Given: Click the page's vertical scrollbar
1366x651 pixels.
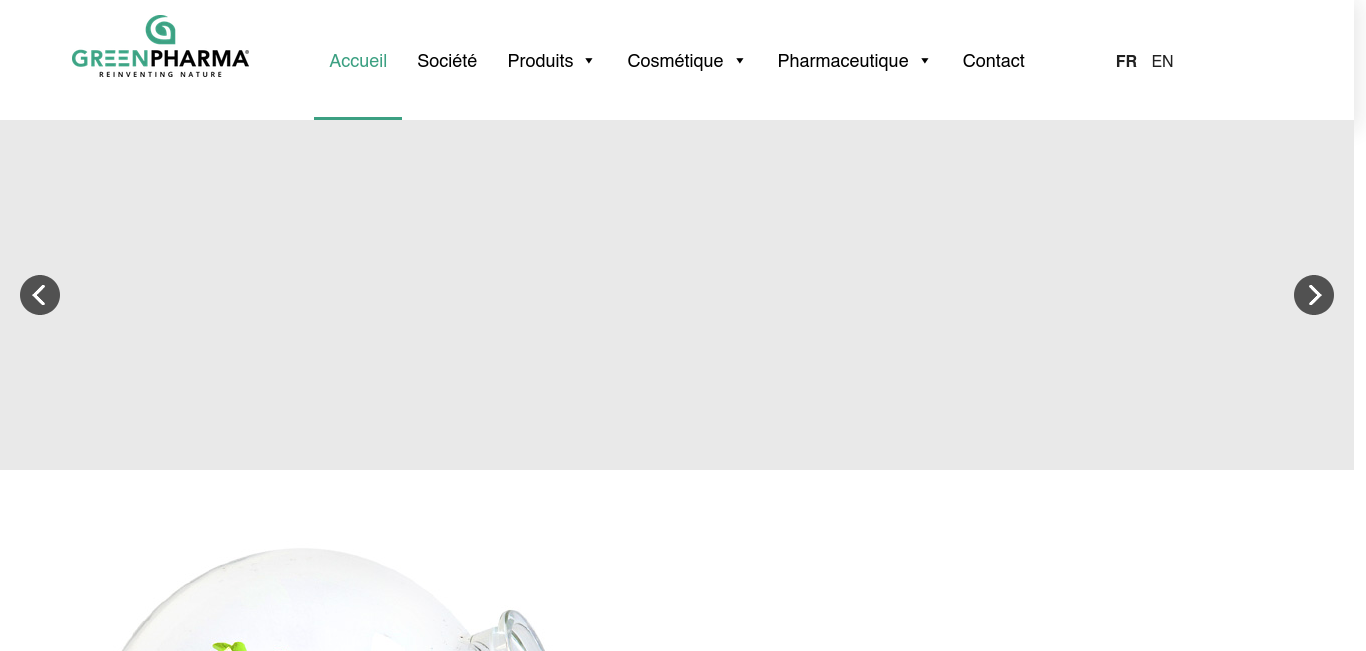Looking at the screenshot, I should pyautogui.click(x=1360, y=325).
